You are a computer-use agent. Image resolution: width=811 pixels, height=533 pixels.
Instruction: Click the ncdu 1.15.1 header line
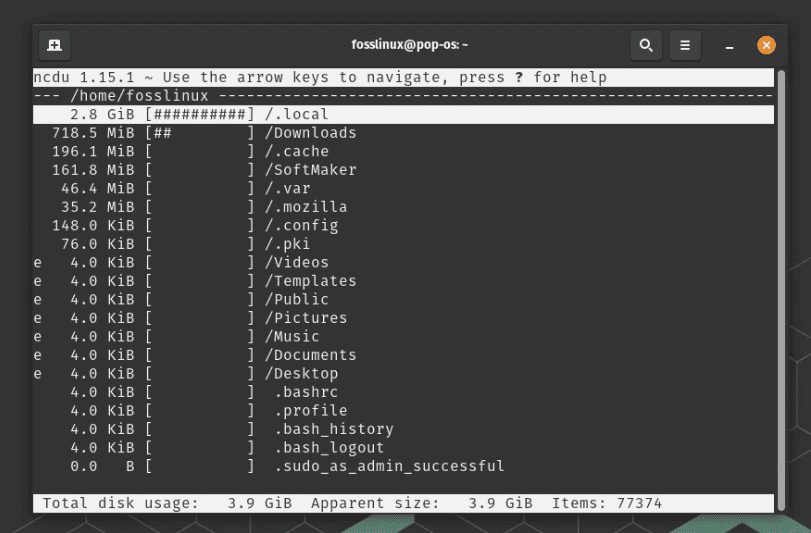pyautogui.click(x=403, y=78)
